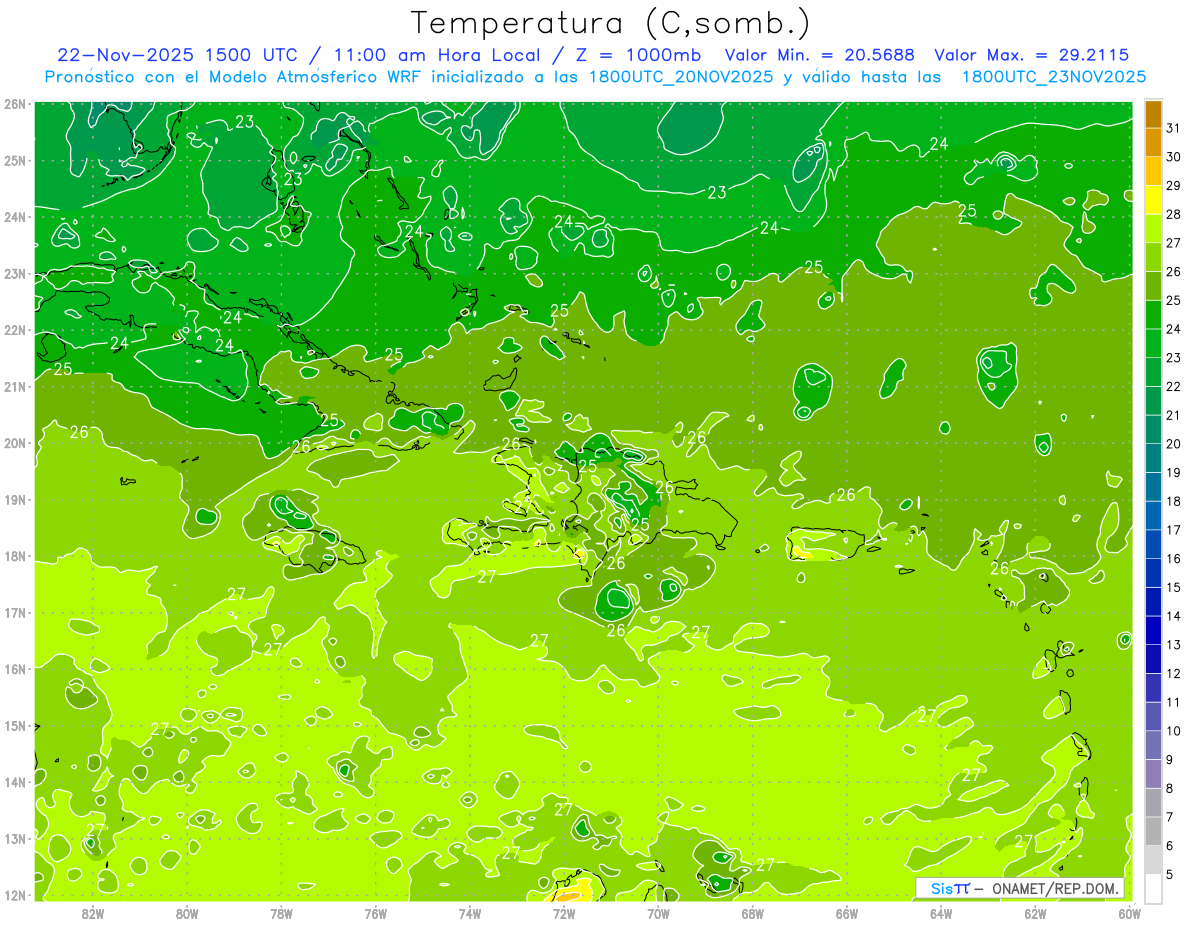Click the "13N" latitude axis label
The width and height of the screenshot is (1200, 927).
15,839
